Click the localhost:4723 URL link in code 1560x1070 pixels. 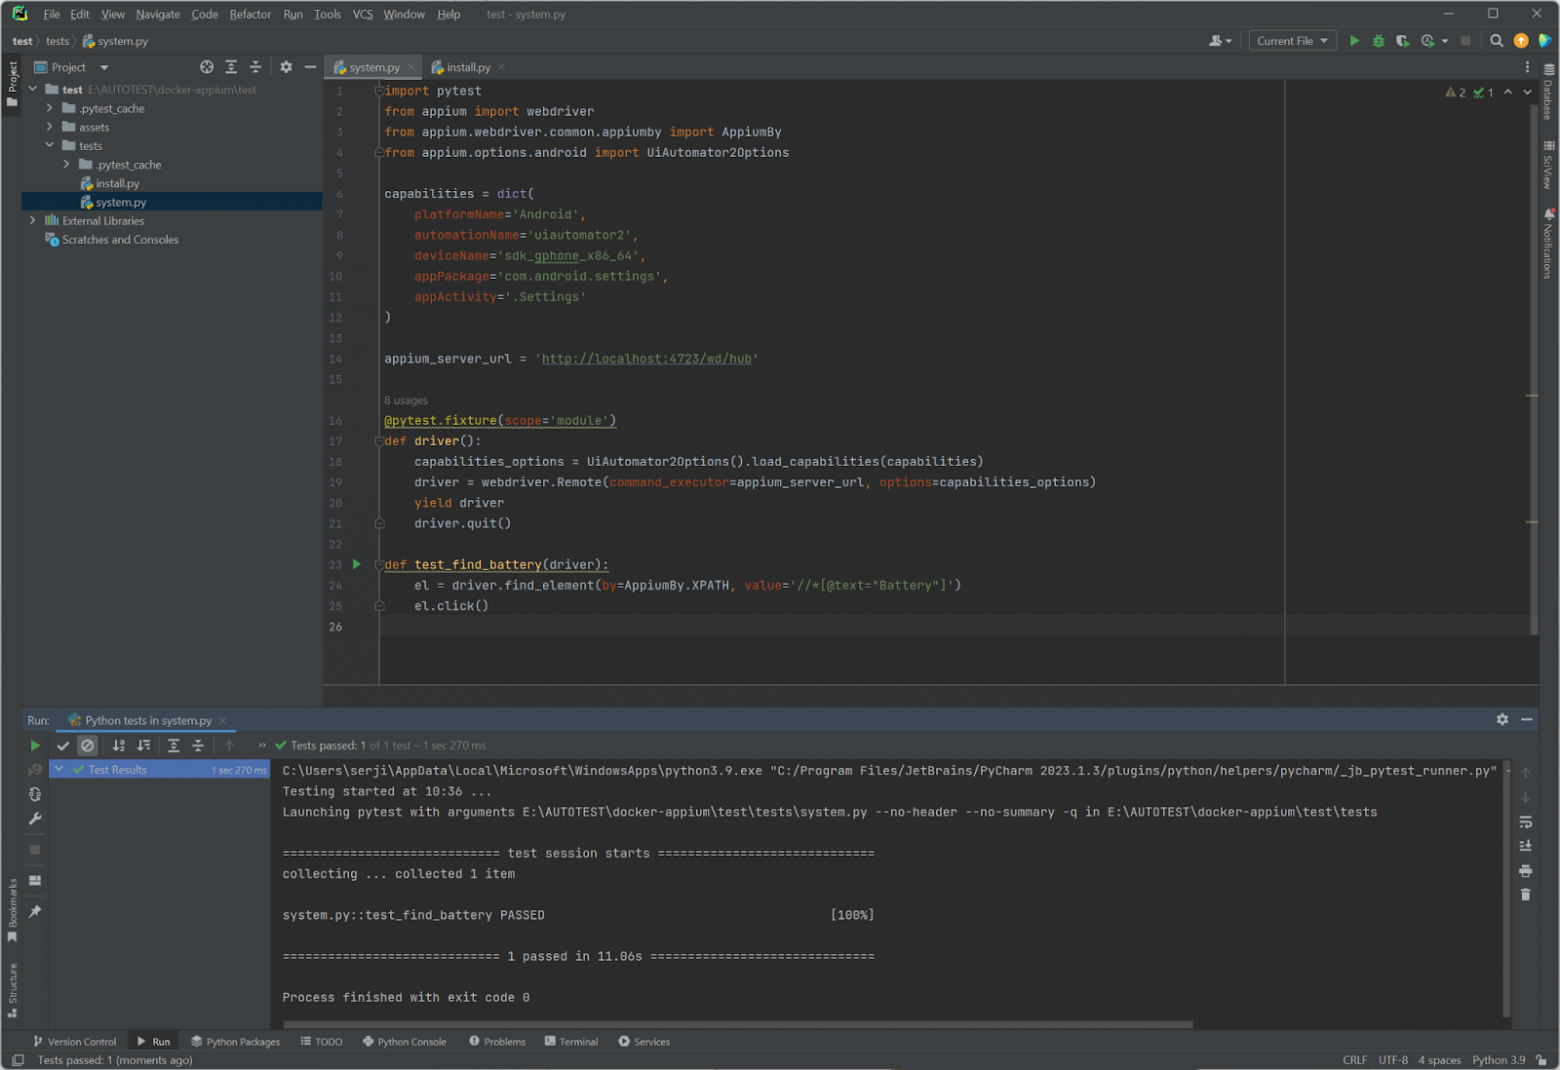(x=646, y=359)
